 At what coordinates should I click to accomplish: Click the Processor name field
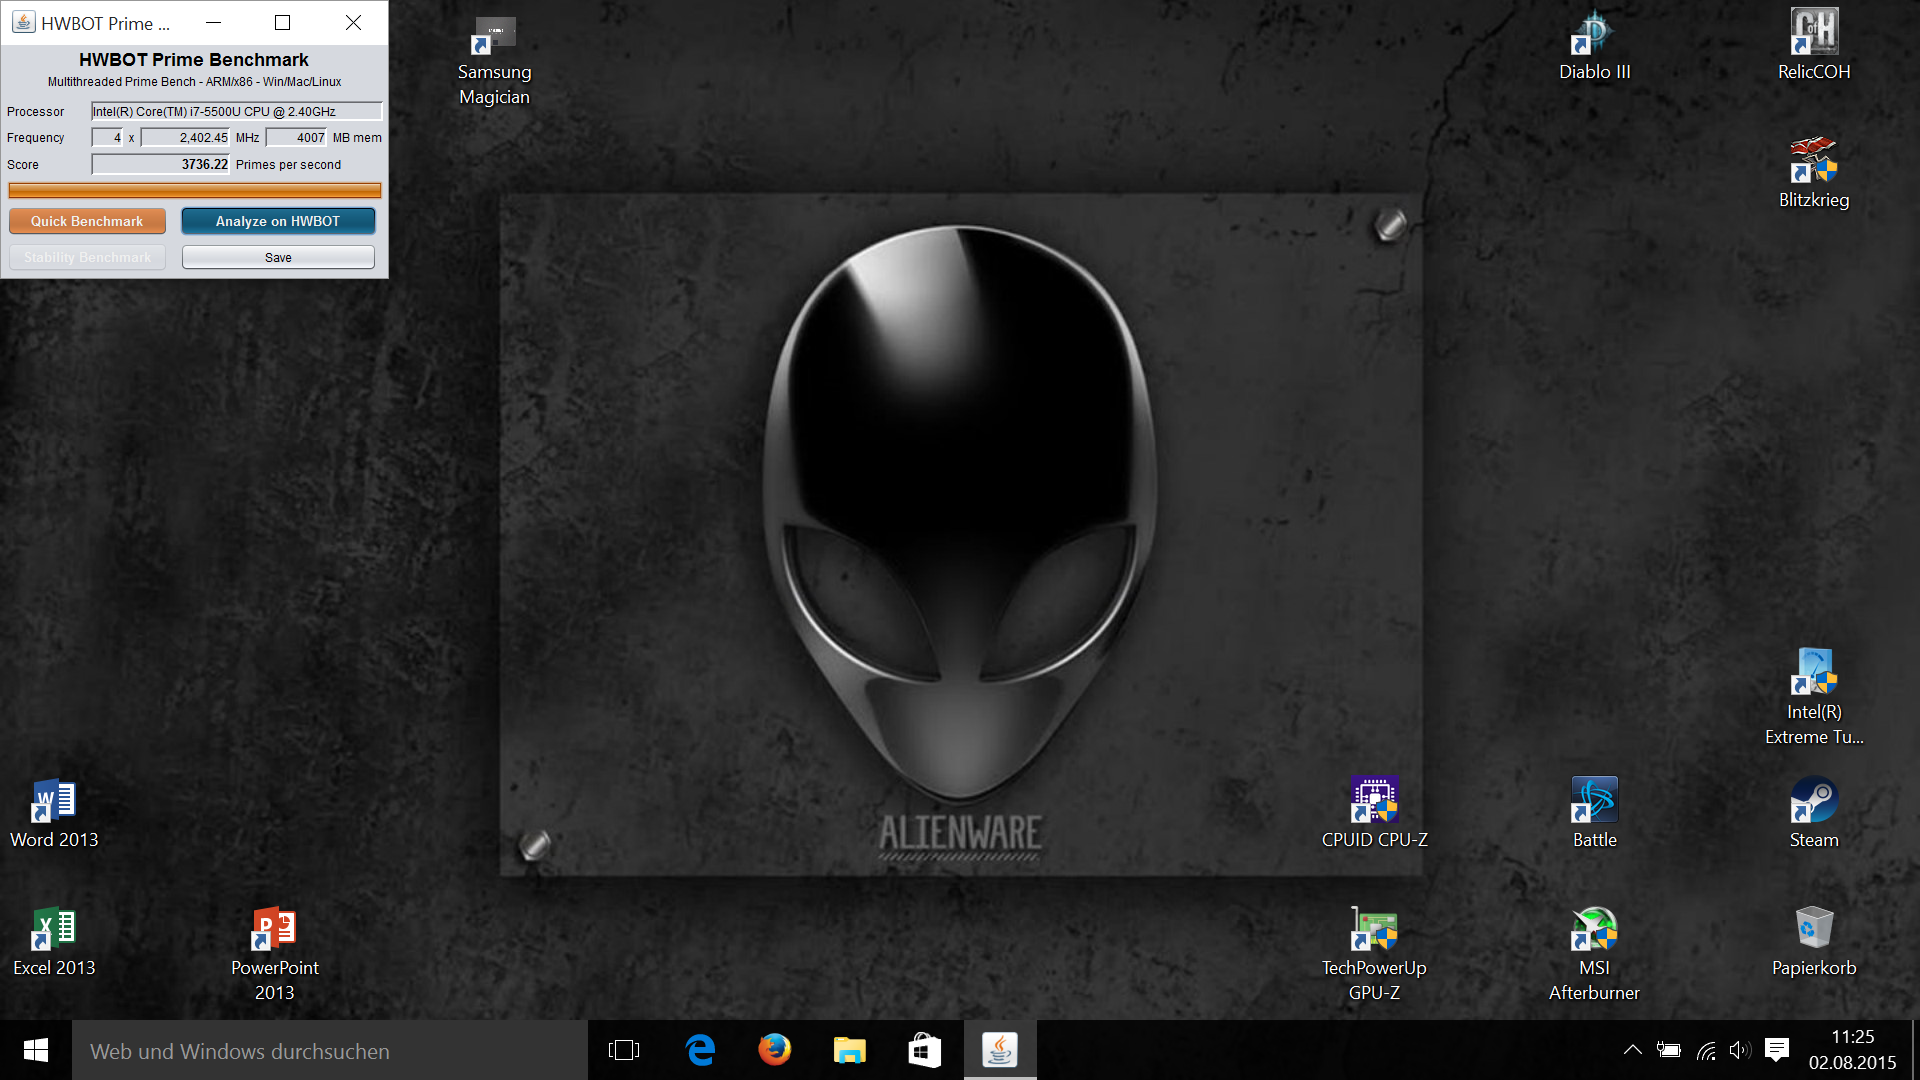coord(237,111)
